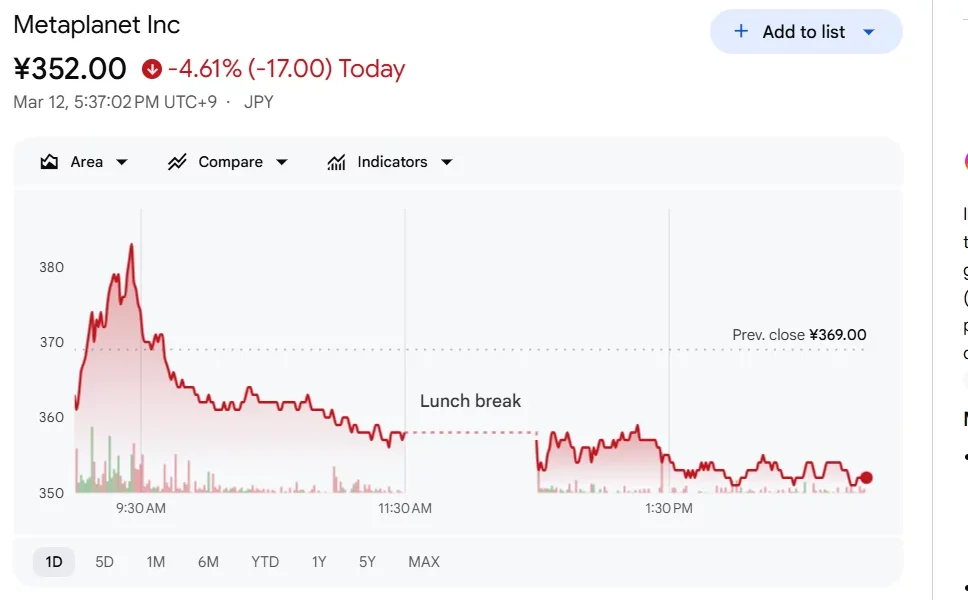
Task: Reselect the 1D tab
Action: click(53, 562)
